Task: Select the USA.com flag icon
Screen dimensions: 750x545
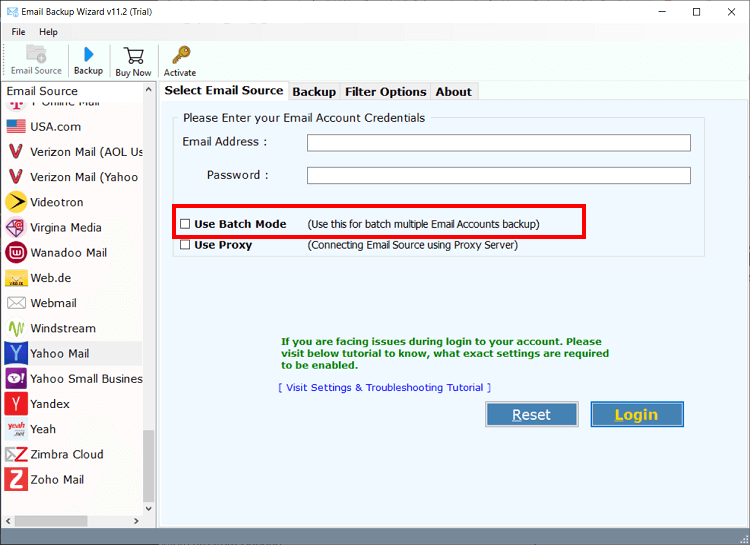Action: click(16, 126)
